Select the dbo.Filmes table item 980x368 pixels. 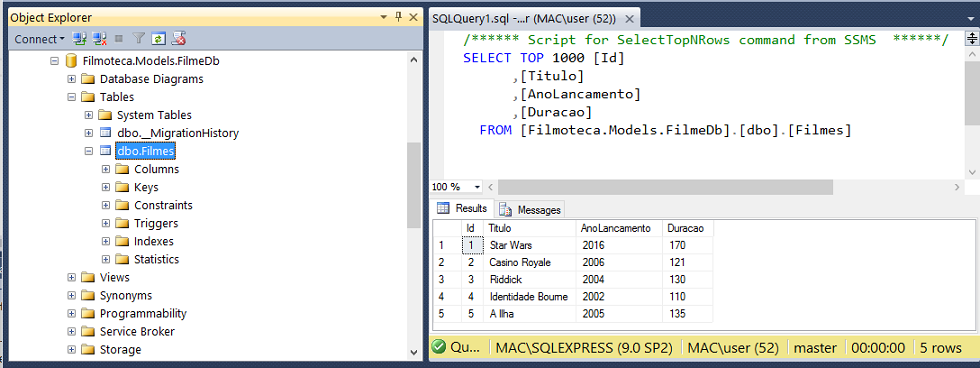click(146, 151)
